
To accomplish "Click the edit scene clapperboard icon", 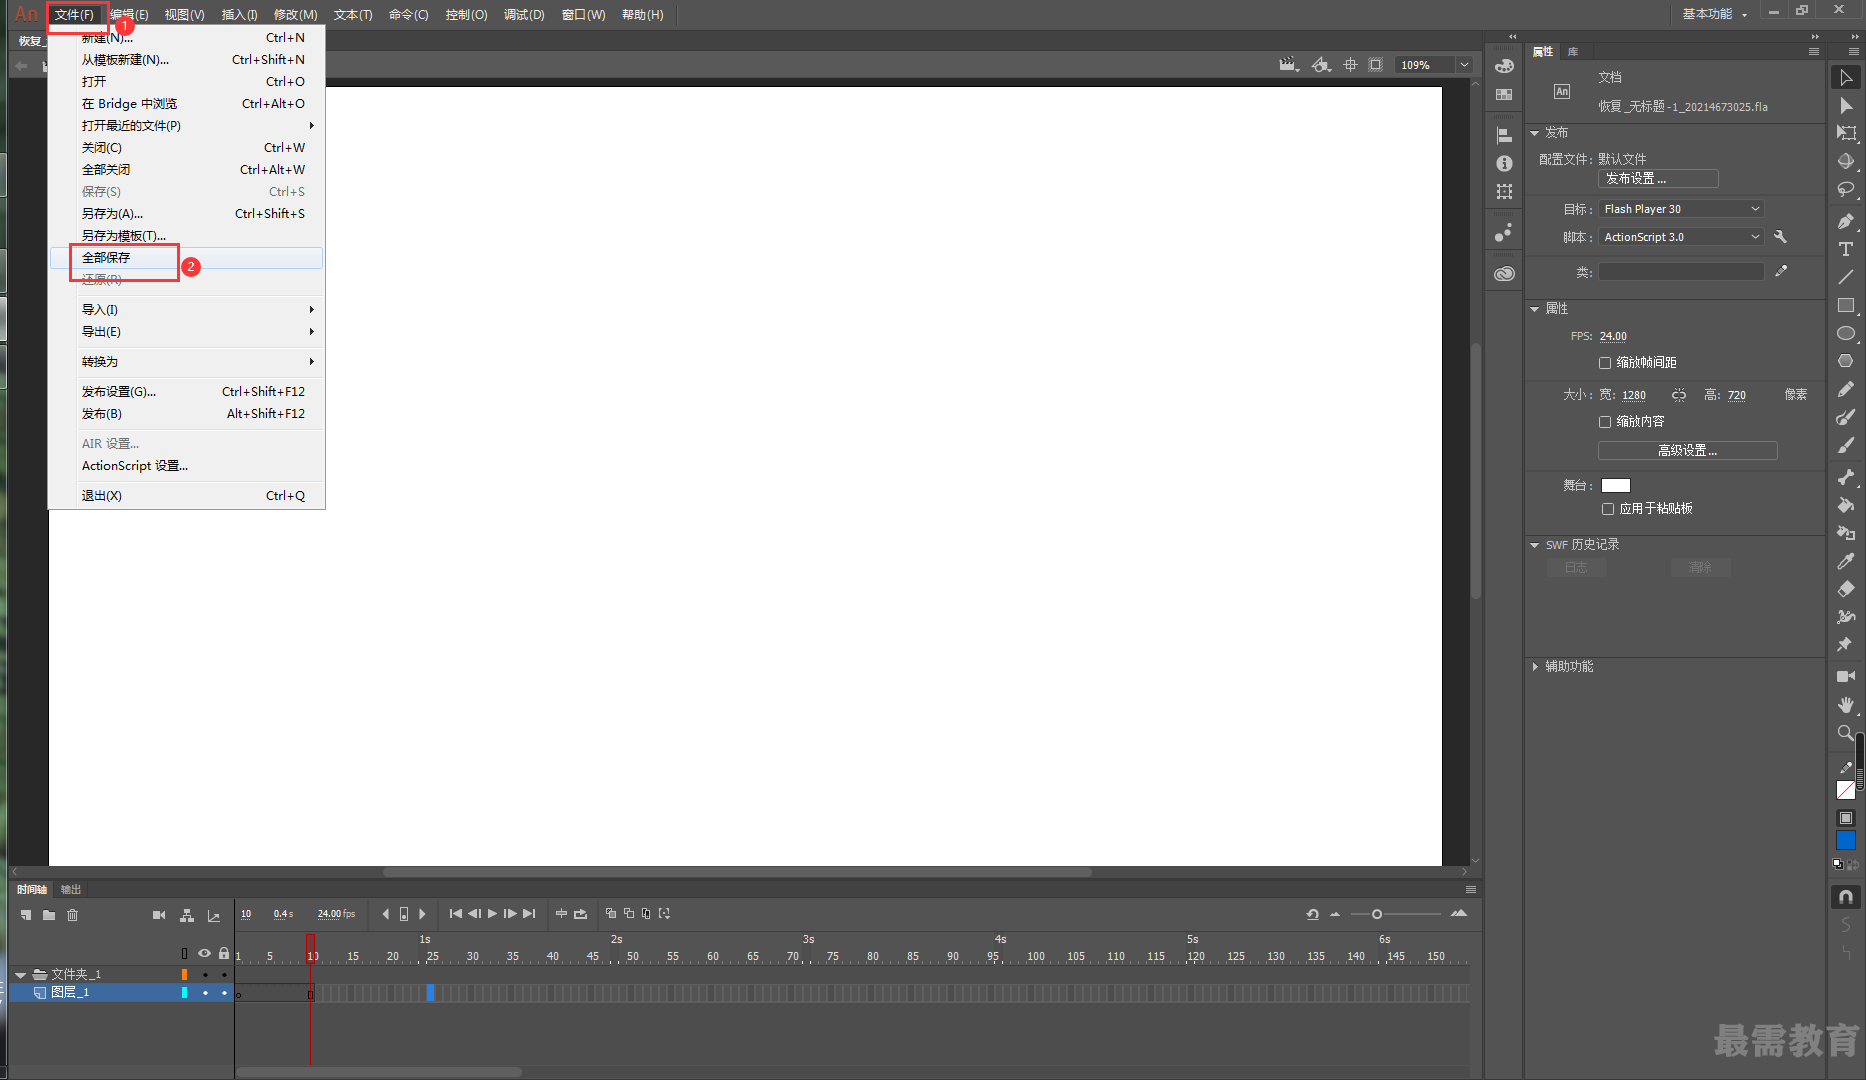I will [x=1289, y=64].
